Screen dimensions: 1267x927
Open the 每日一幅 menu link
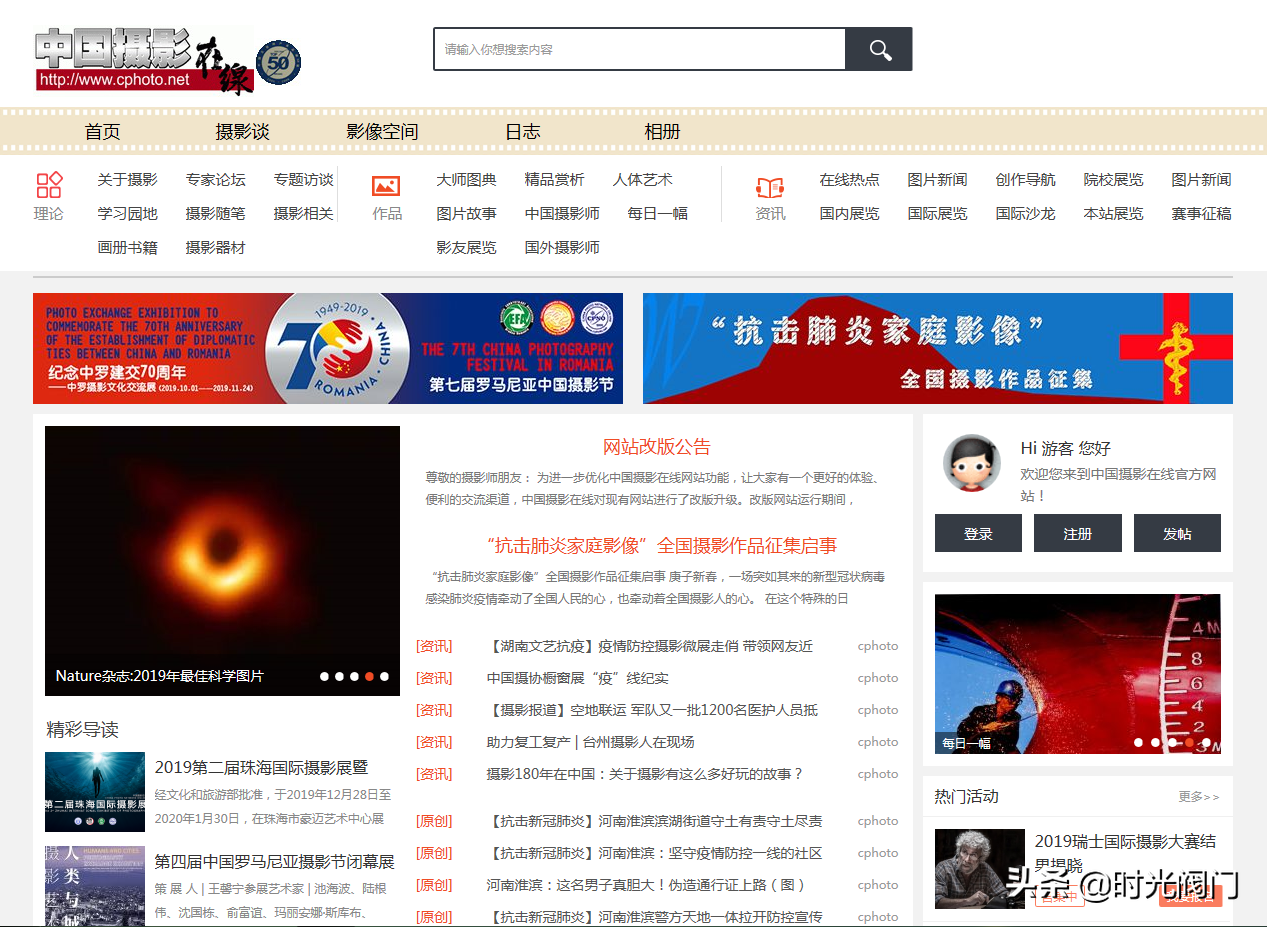pos(657,214)
